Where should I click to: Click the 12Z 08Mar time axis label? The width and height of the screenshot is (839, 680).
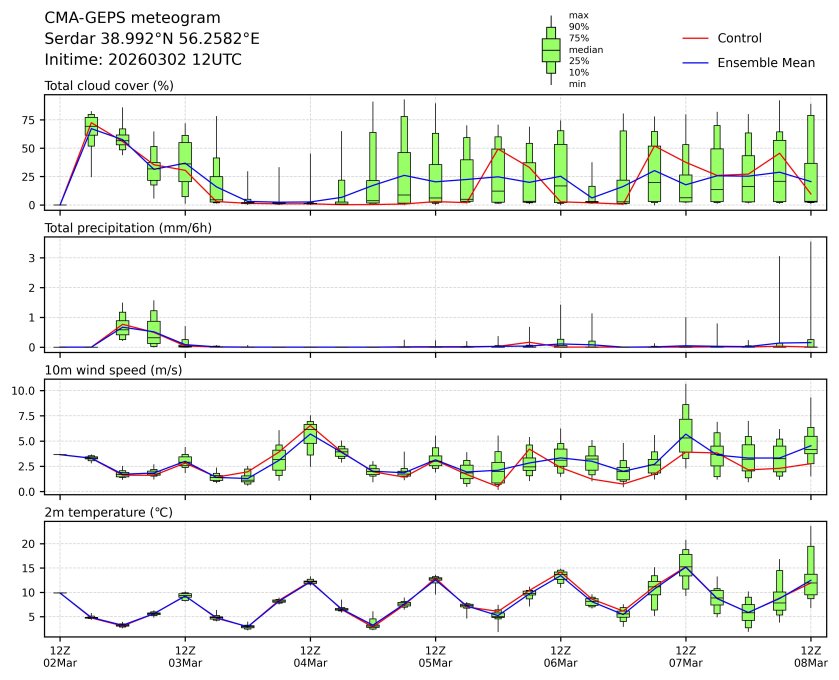pyautogui.click(x=810, y=656)
